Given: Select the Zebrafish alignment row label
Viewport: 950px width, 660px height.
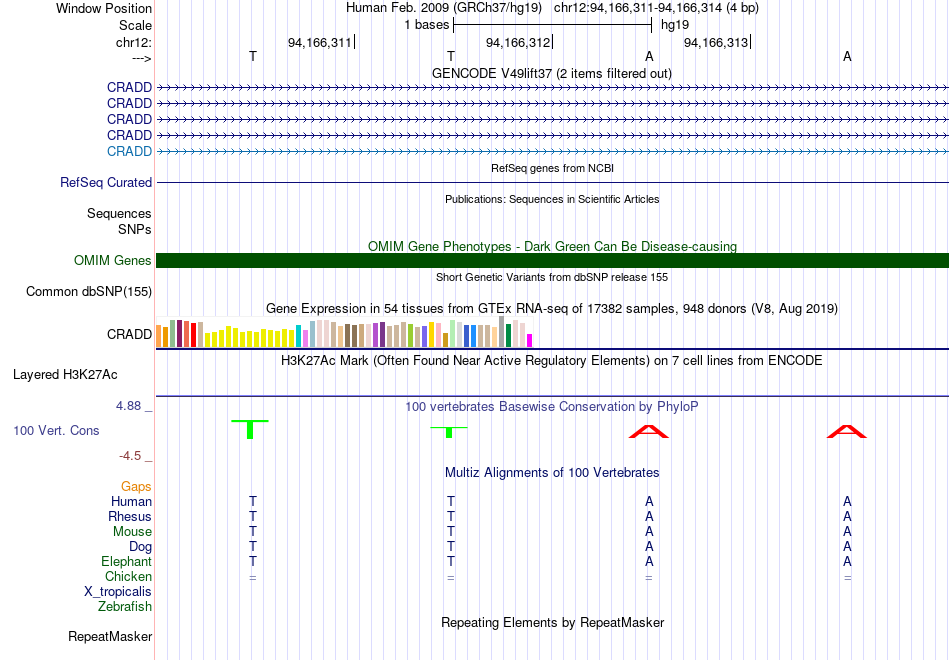Looking at the screenshot, I should click(x=125, y=607).
